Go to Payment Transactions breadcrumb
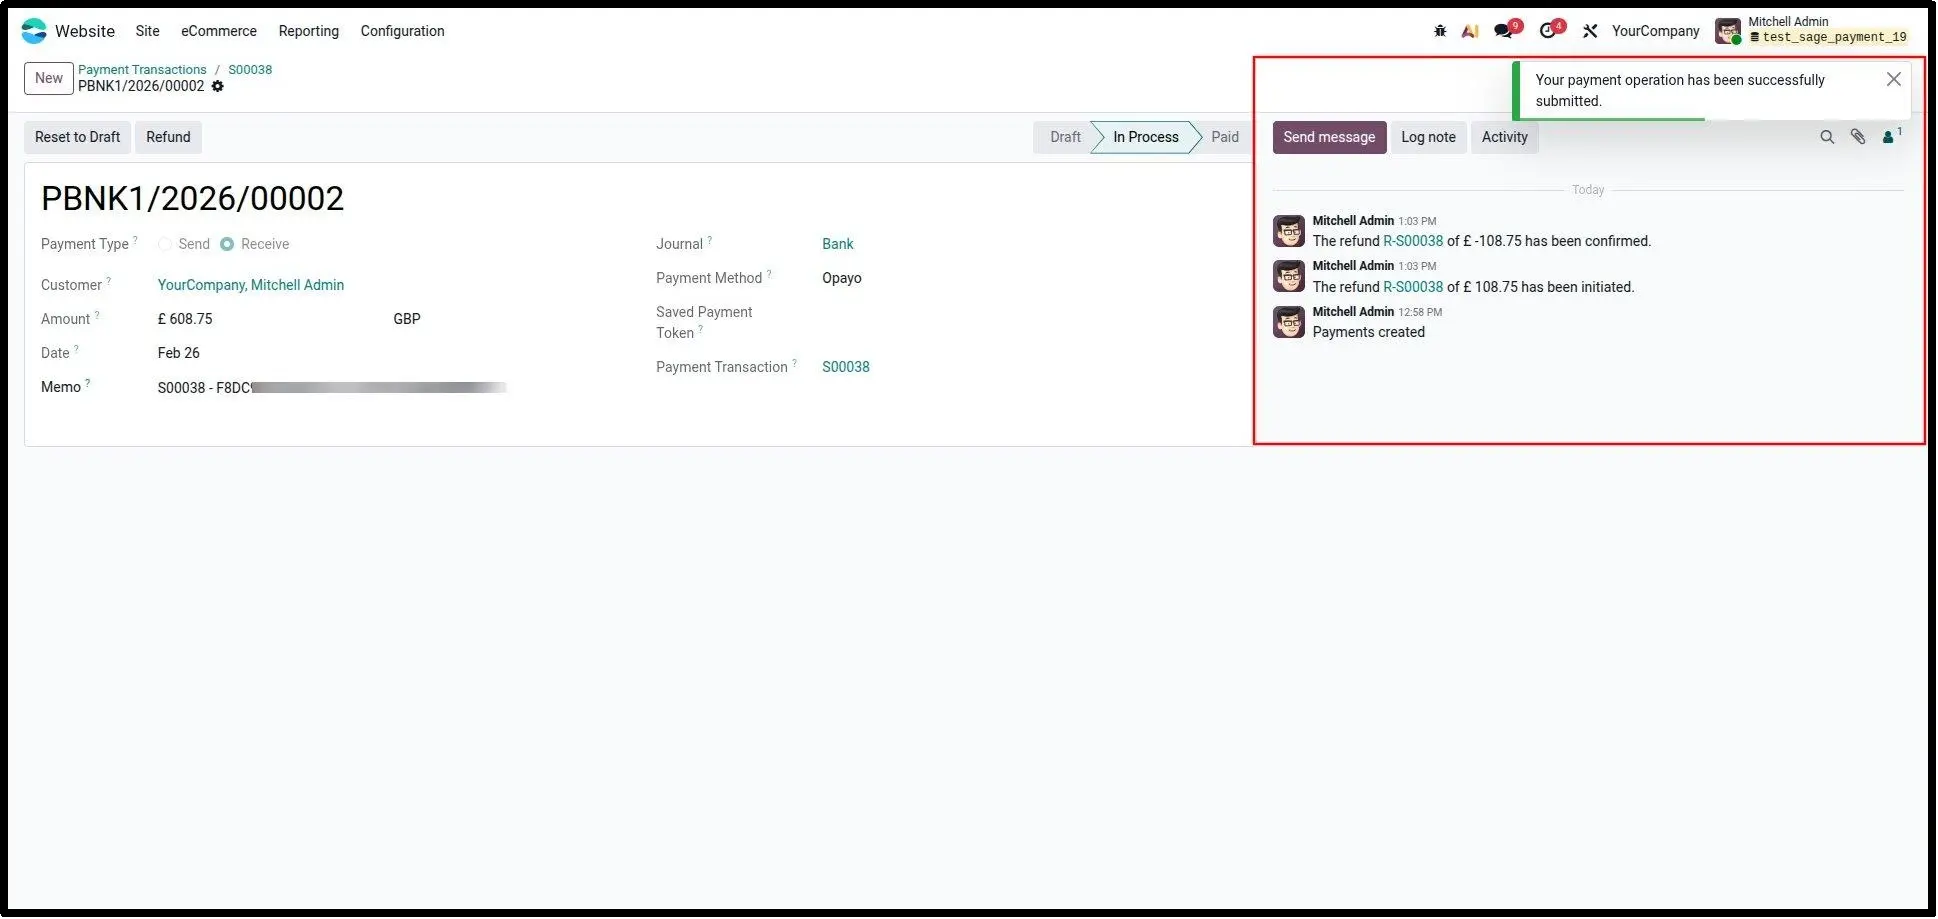This screenshot has height=919, width=1938. click(143, 70)
